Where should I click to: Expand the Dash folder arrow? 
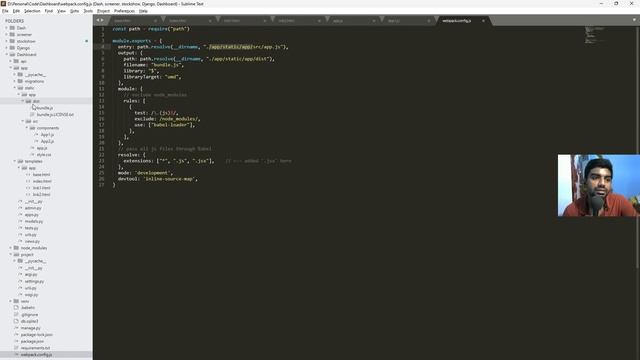click(7, 28)
